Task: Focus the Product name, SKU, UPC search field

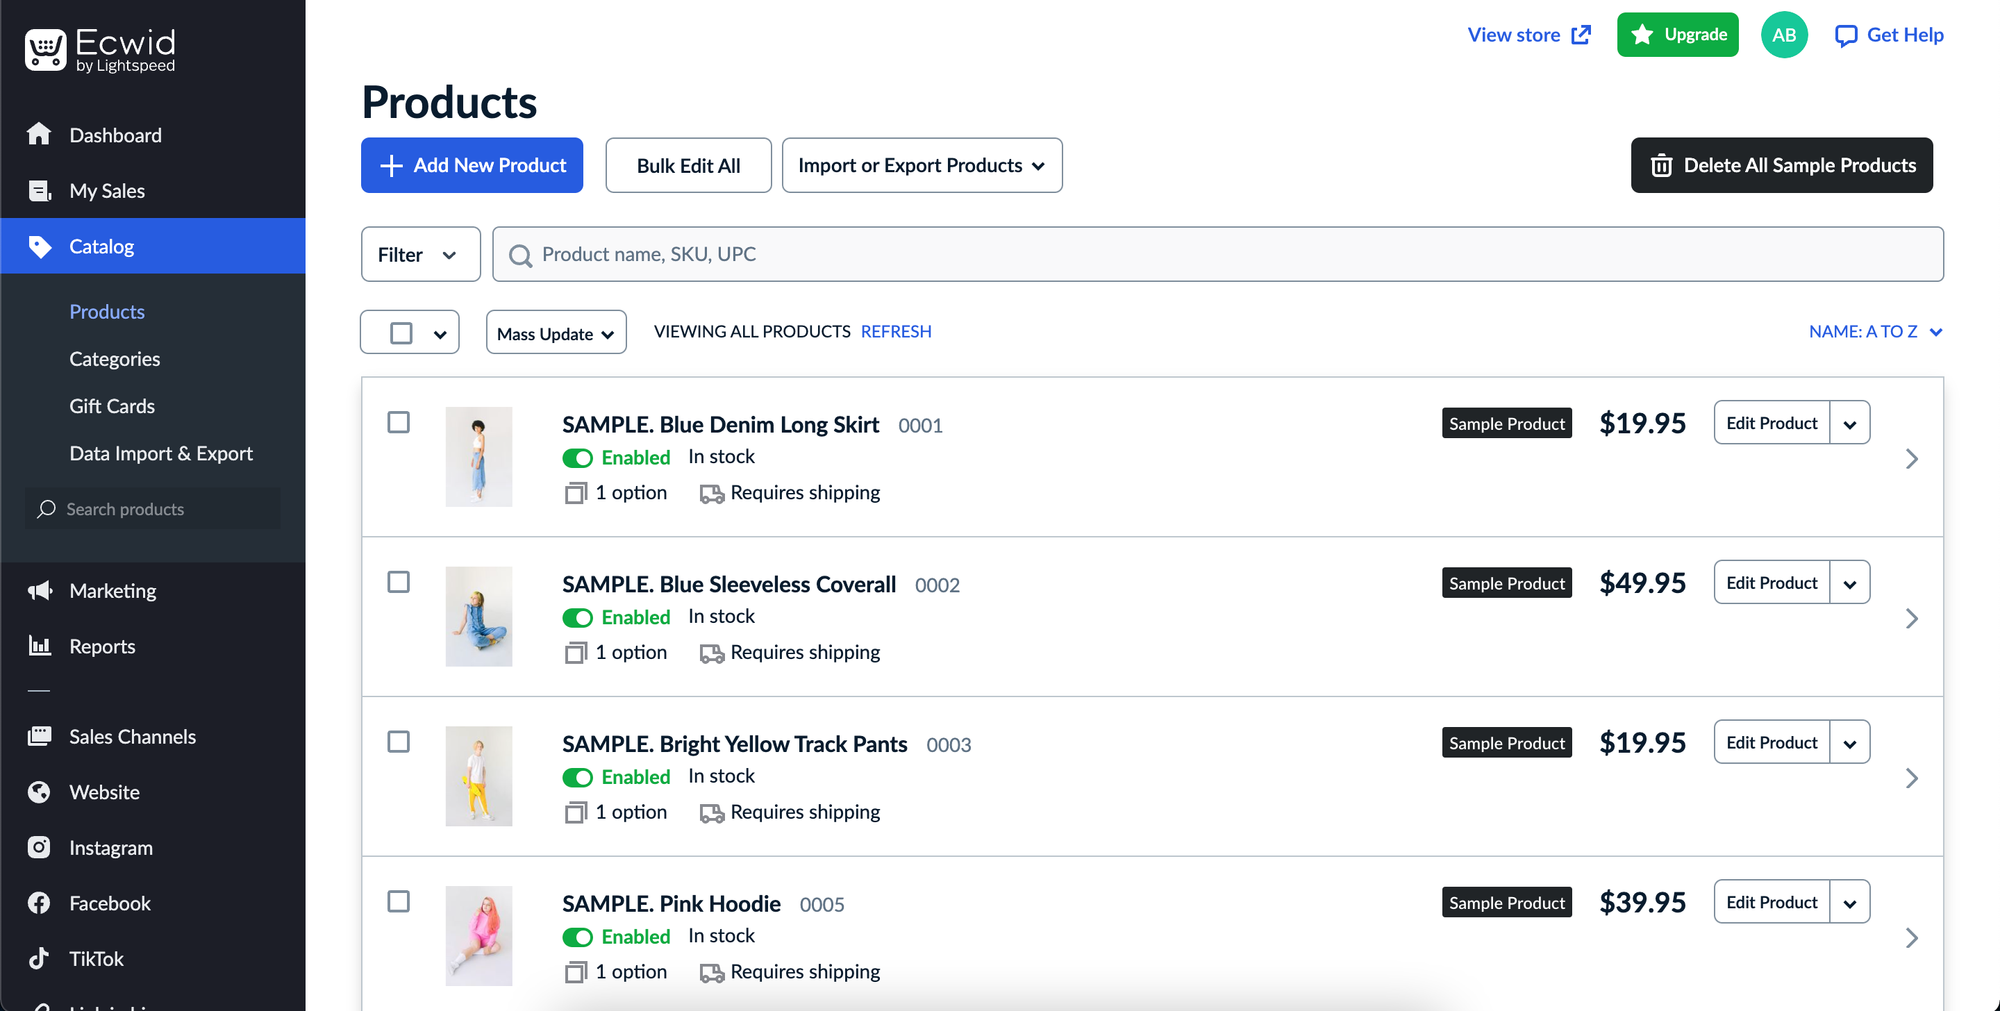Action: click(1218, 255)
